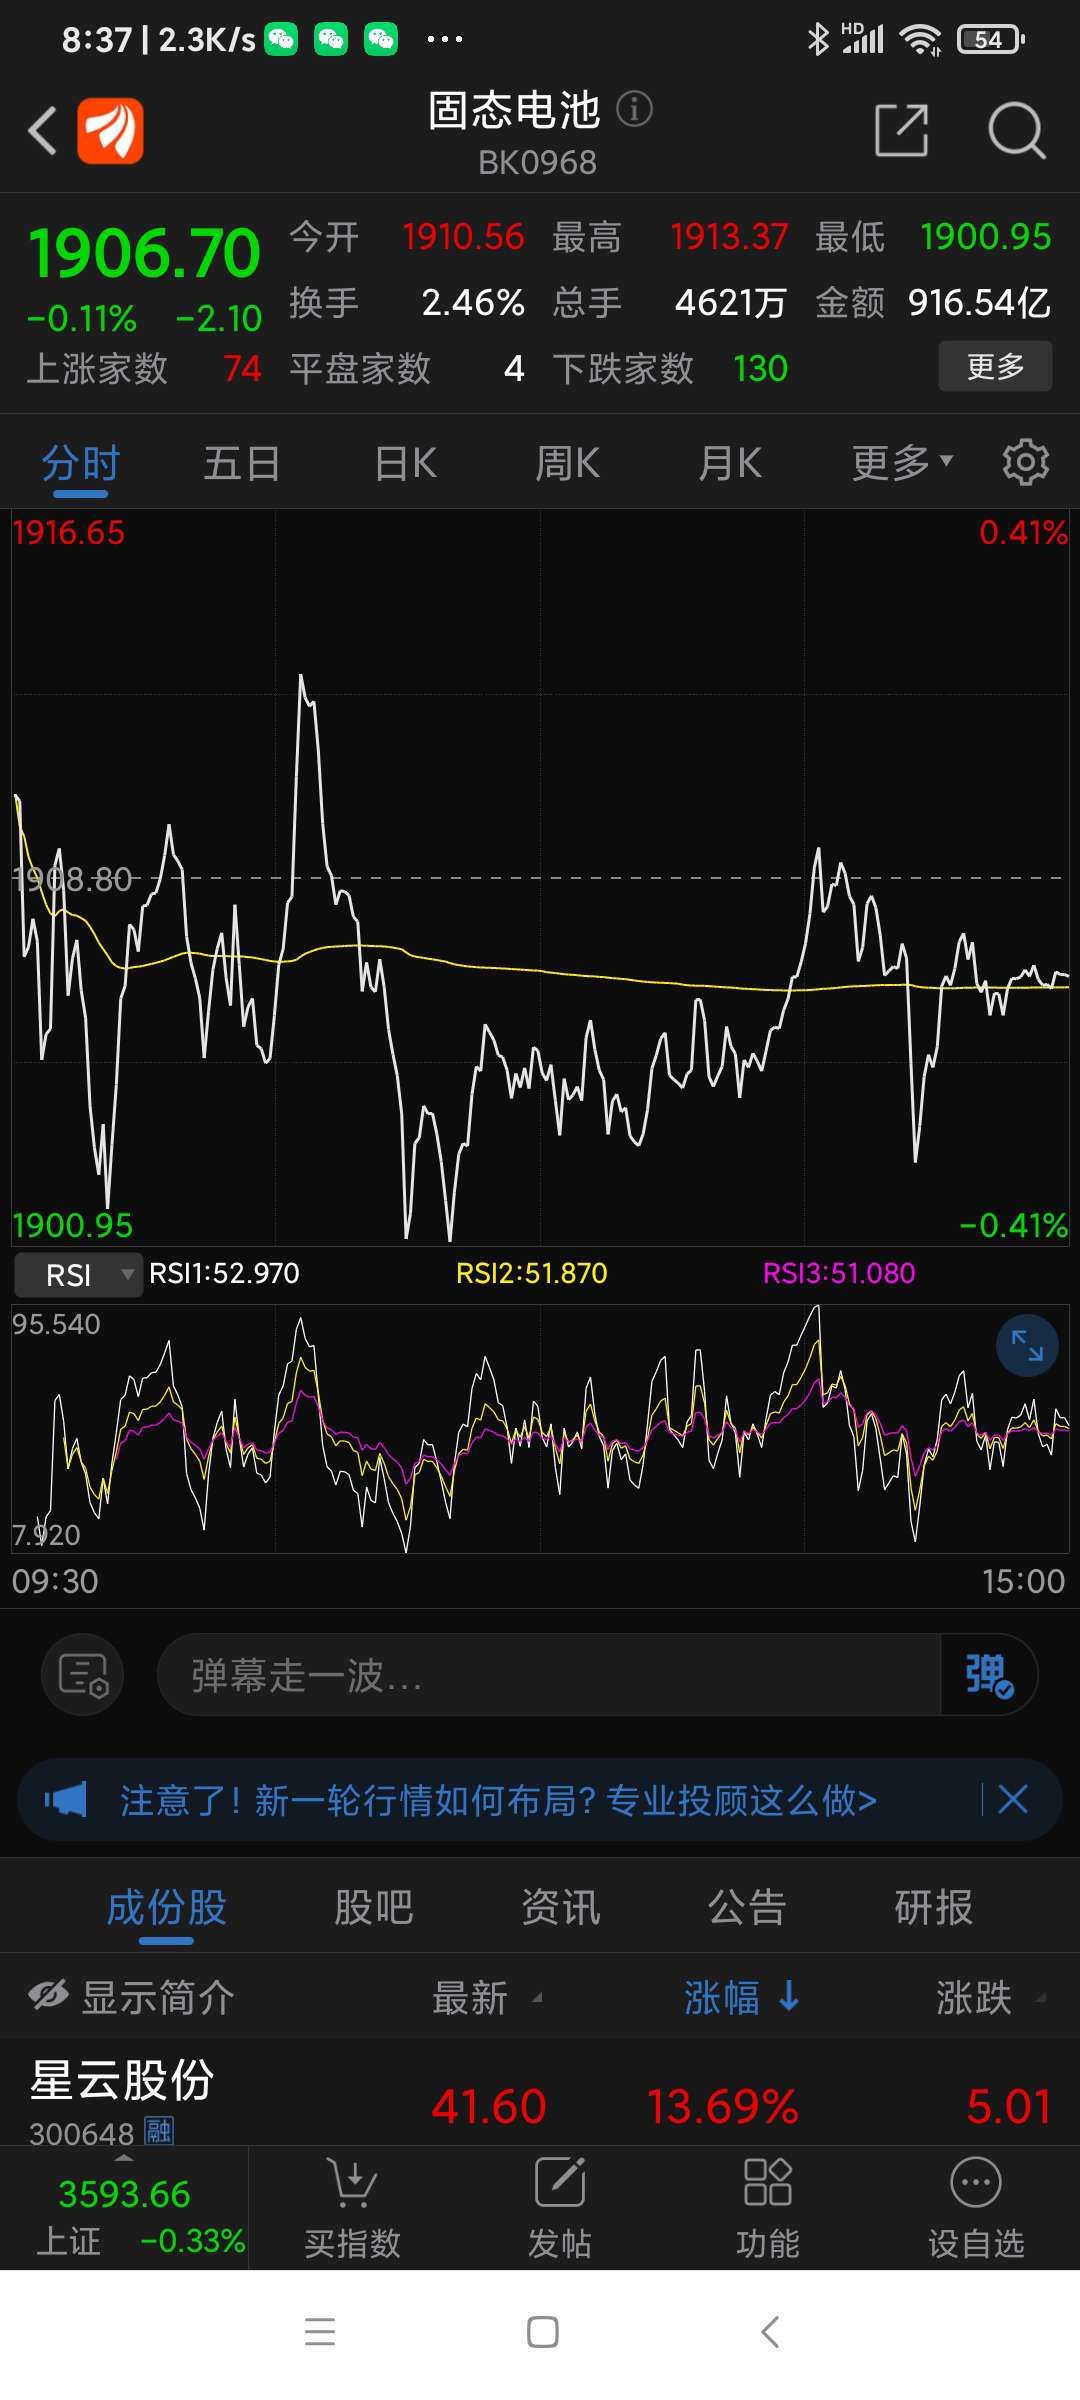1080x2400 pixels.
Task: Expand the RSI chart fullscreen icon
Action: tap(1027, 1346)
